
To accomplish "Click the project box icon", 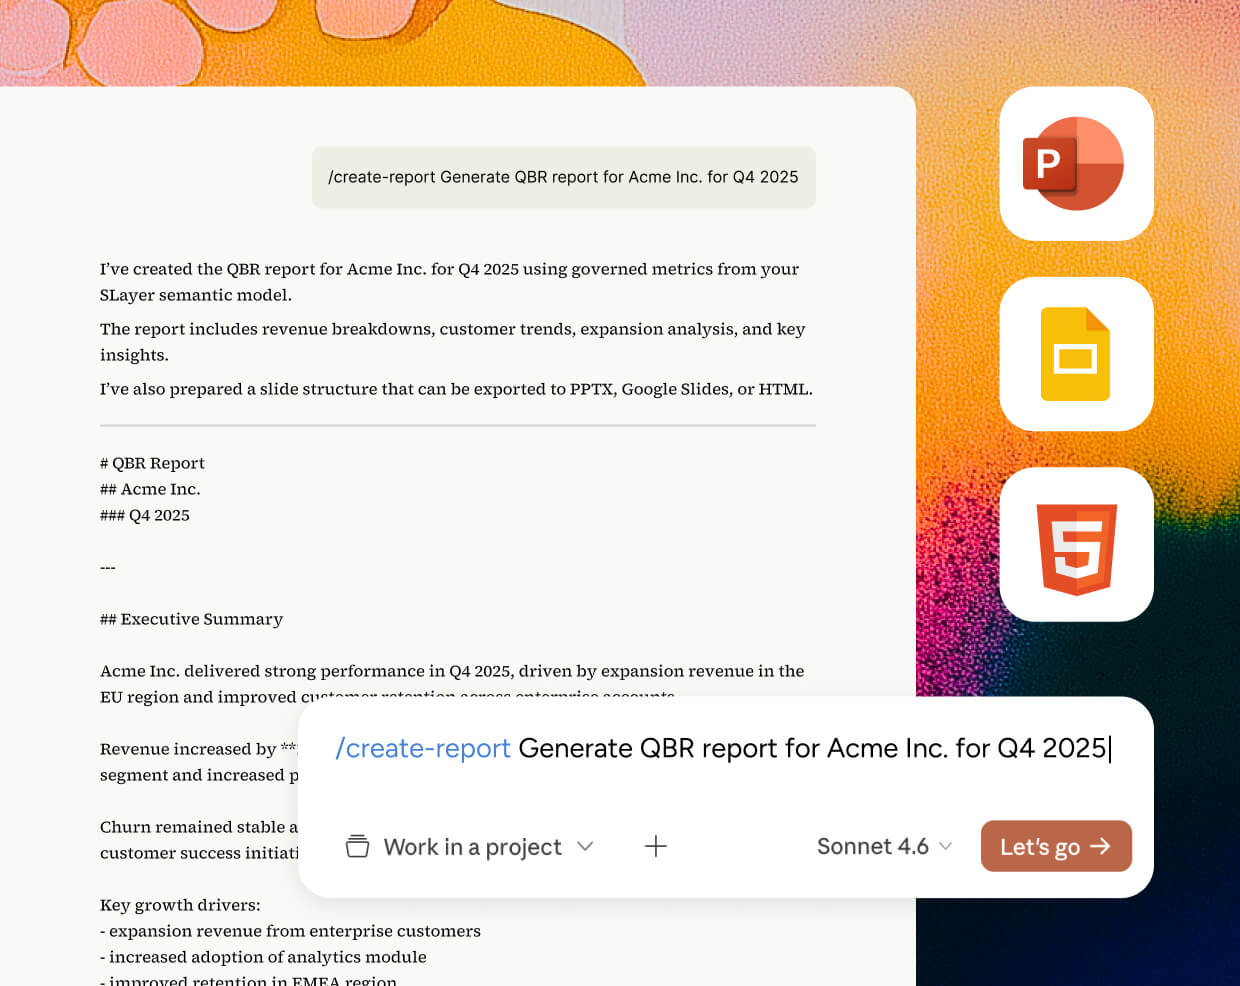I will pos(357,847).
